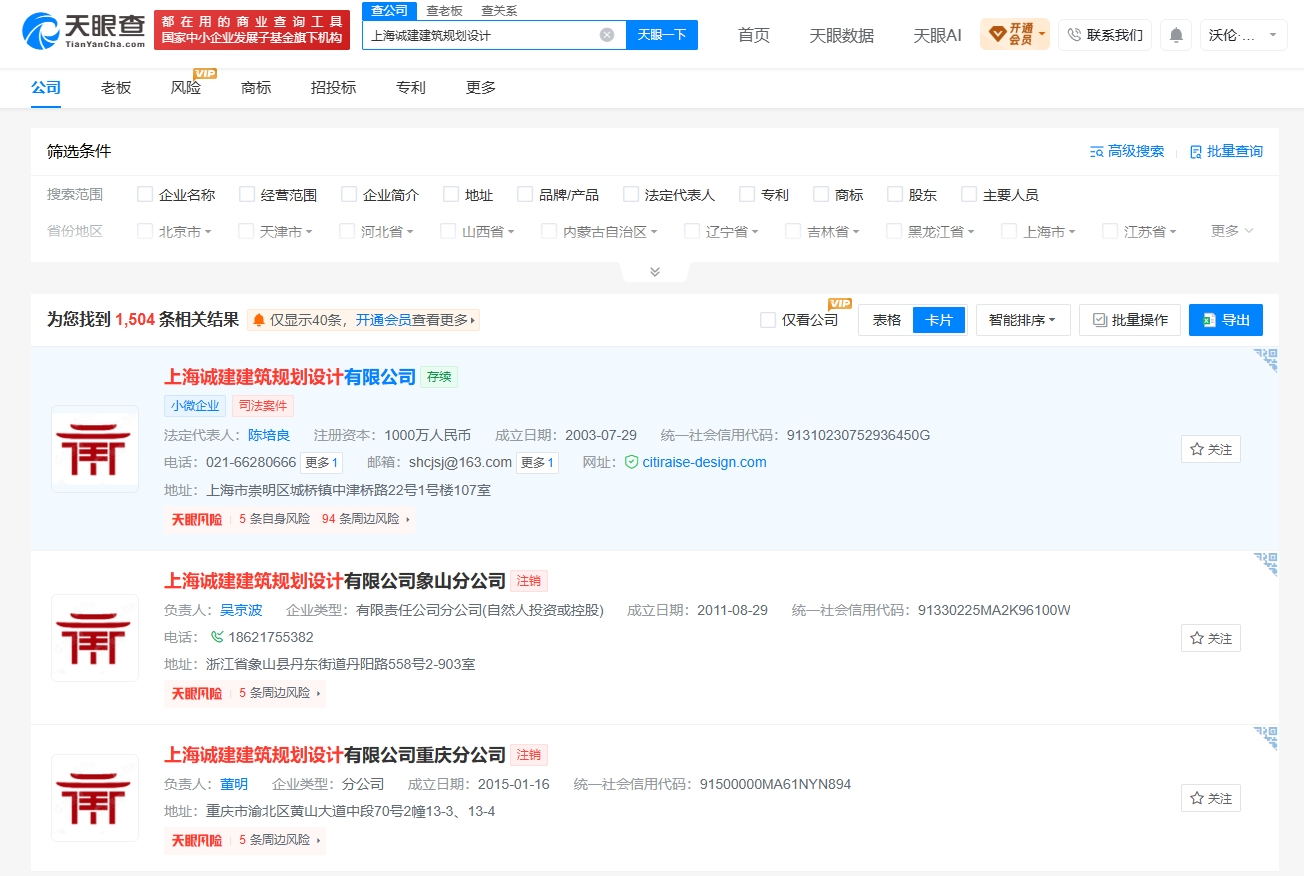Check the 企业名称 search scope box

(x=145, y=194)
